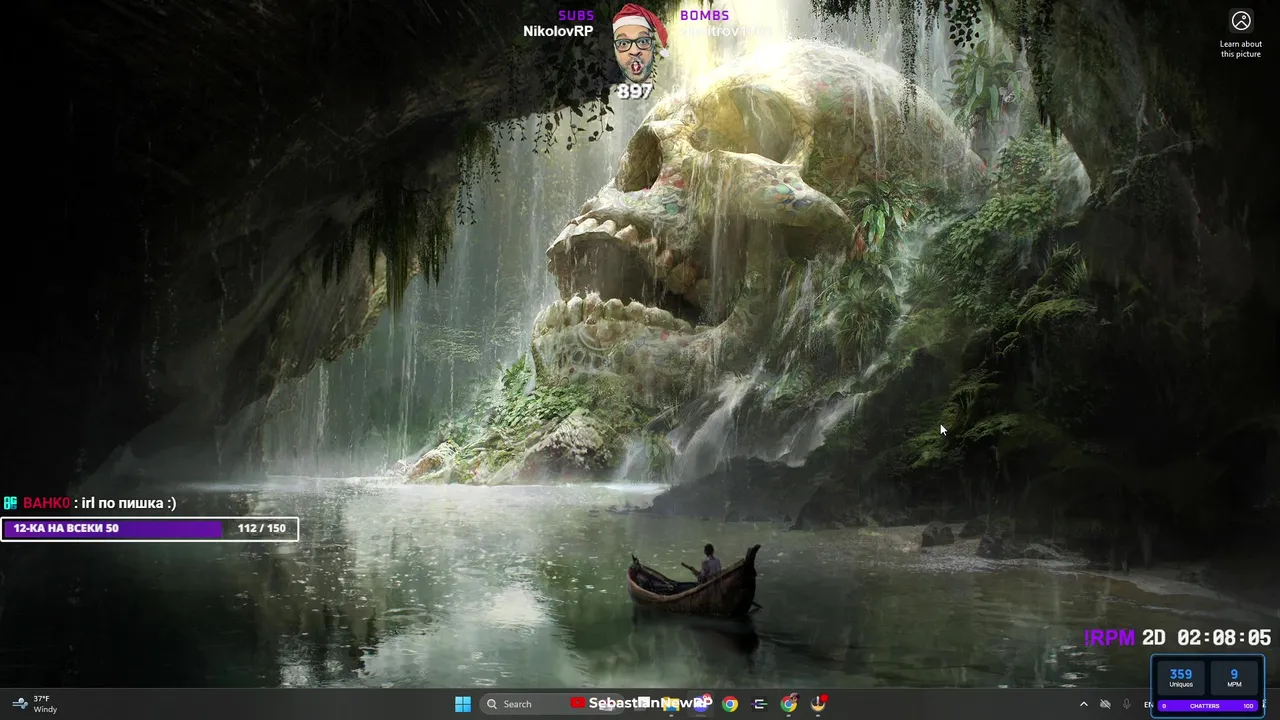Viewport: 1280px width, 720px height.
Task: Open the first Chrome taskbar icon
Action: pos(730,704)
